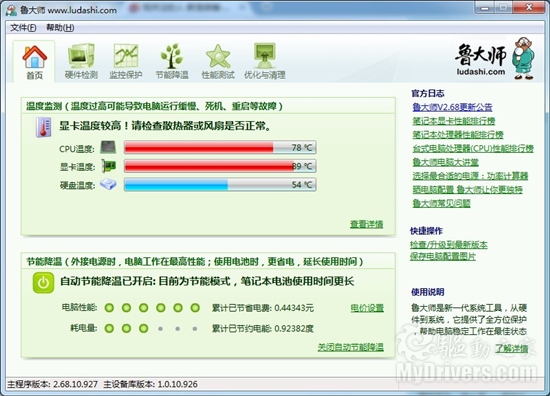Open the 优化与清理 icon
Screen dimensions: 550x396
pos(264,56)
